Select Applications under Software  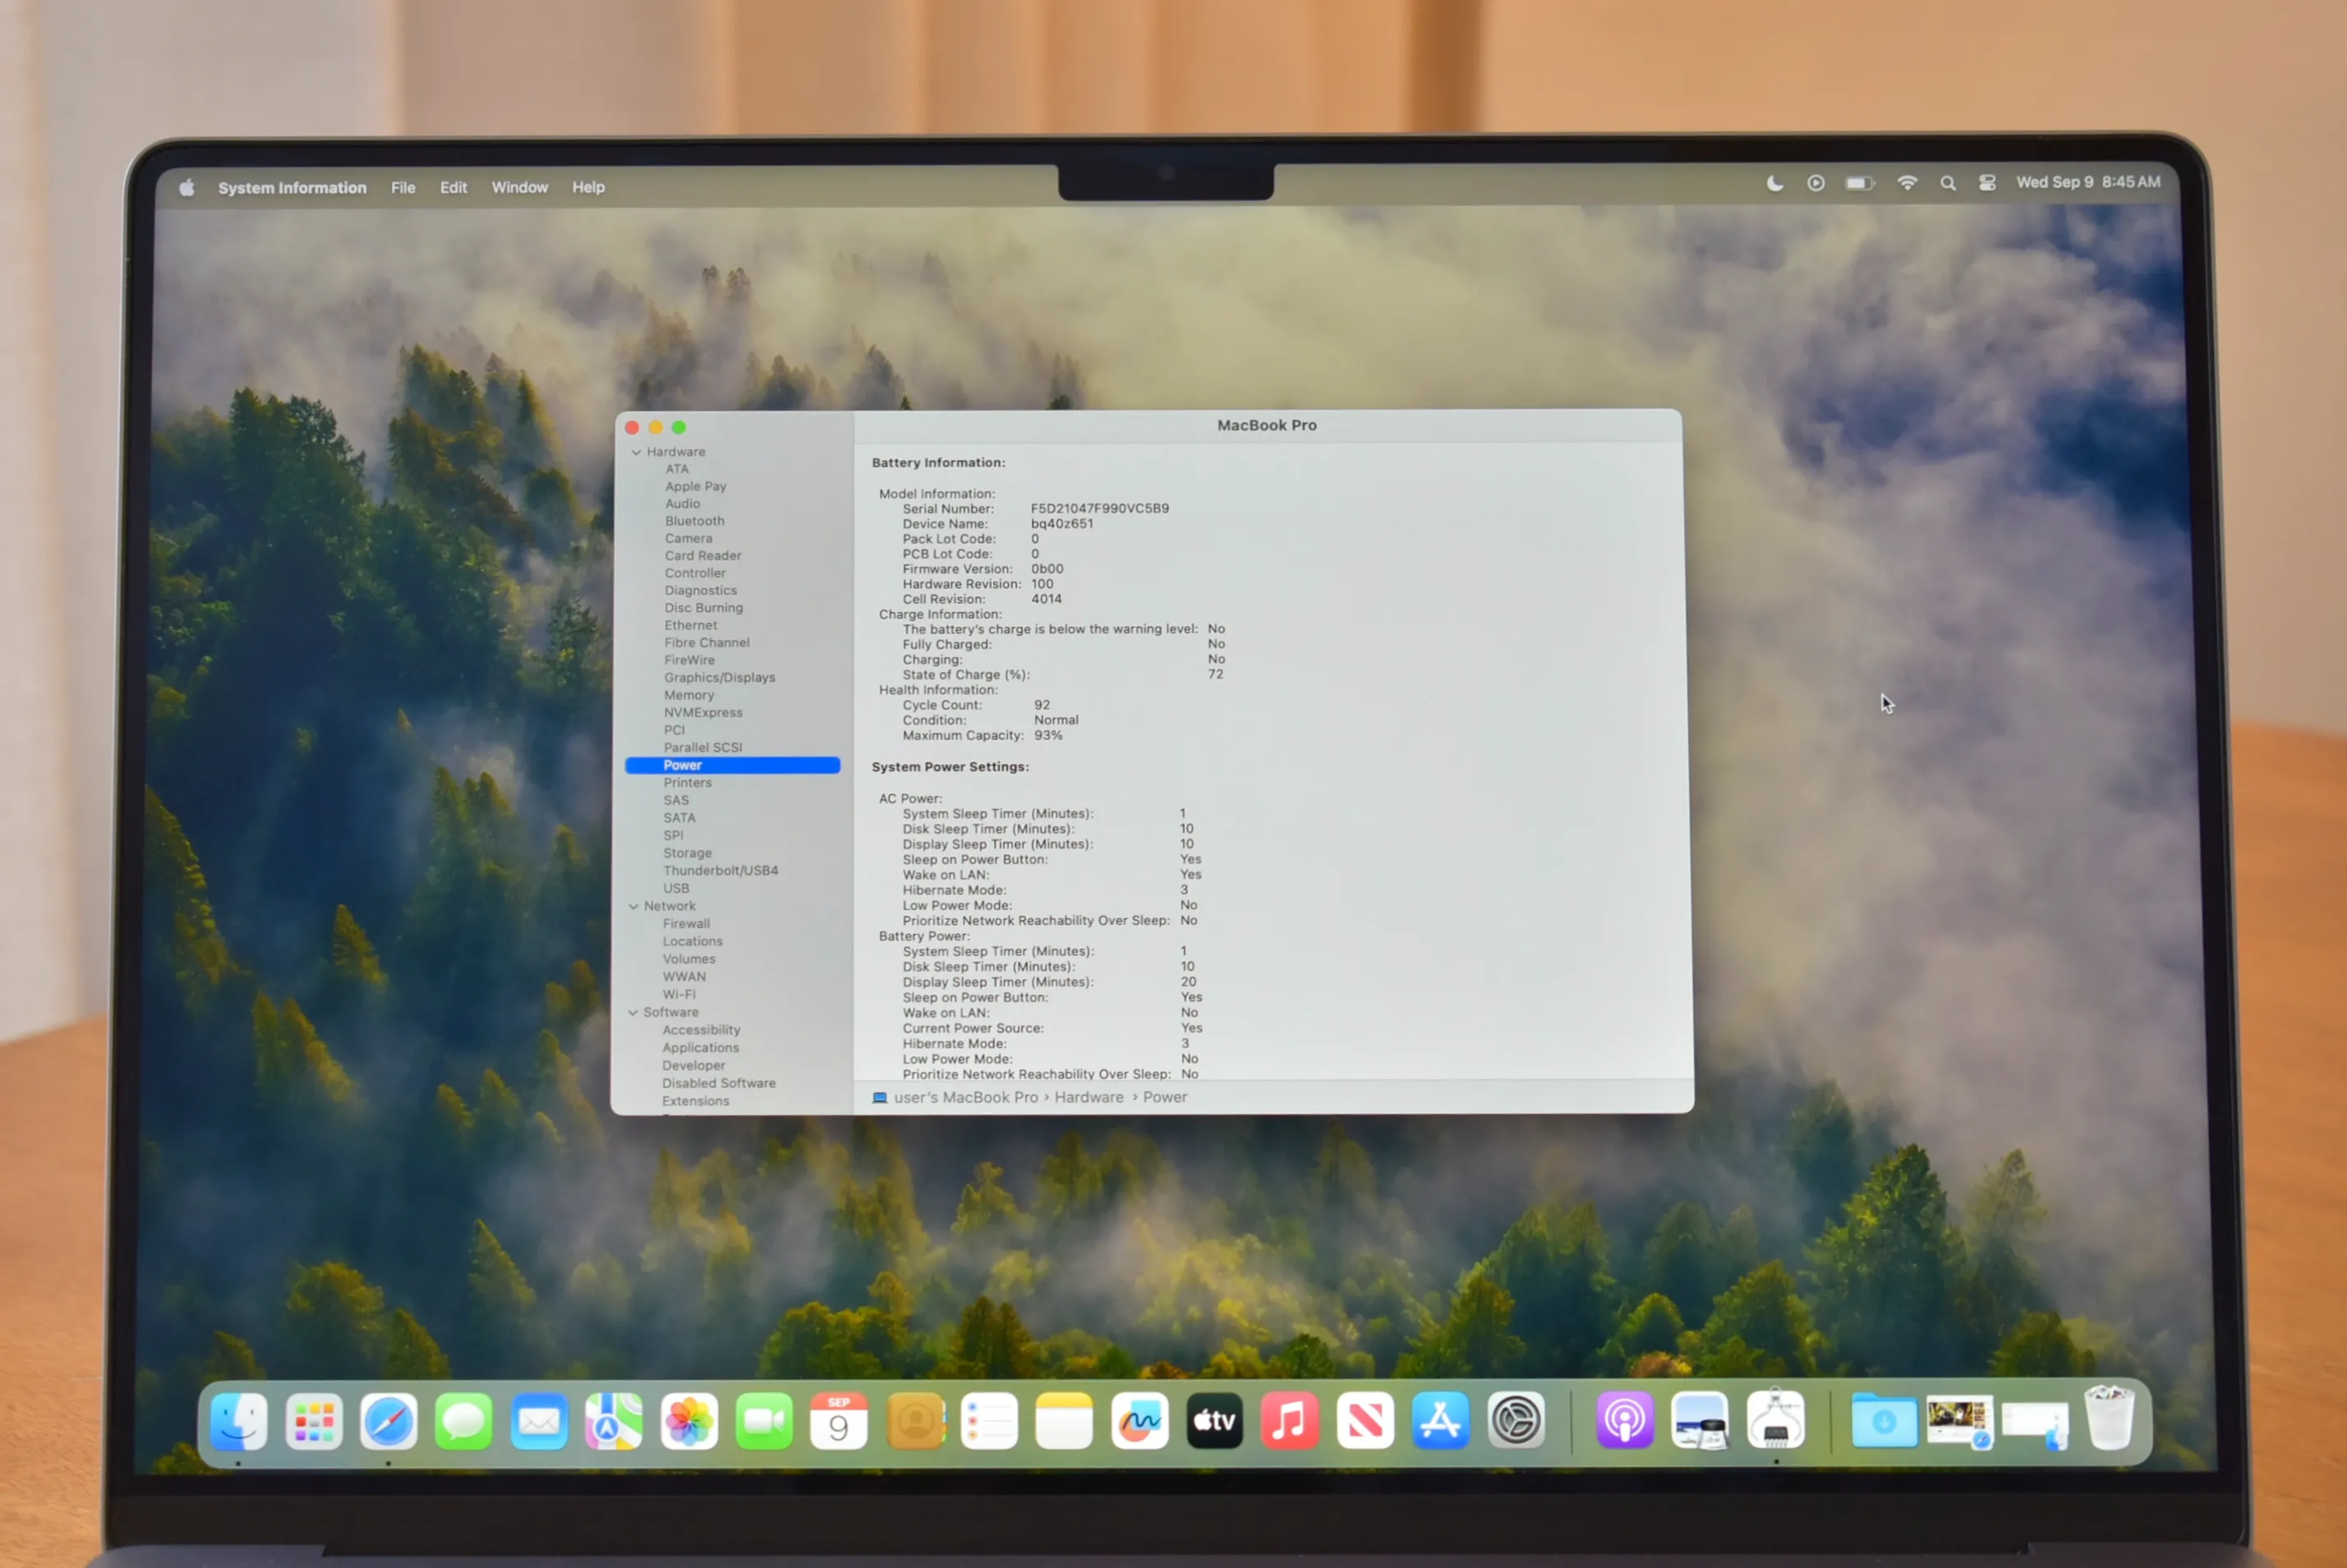pyautogui.click(x=701, y=1047)
